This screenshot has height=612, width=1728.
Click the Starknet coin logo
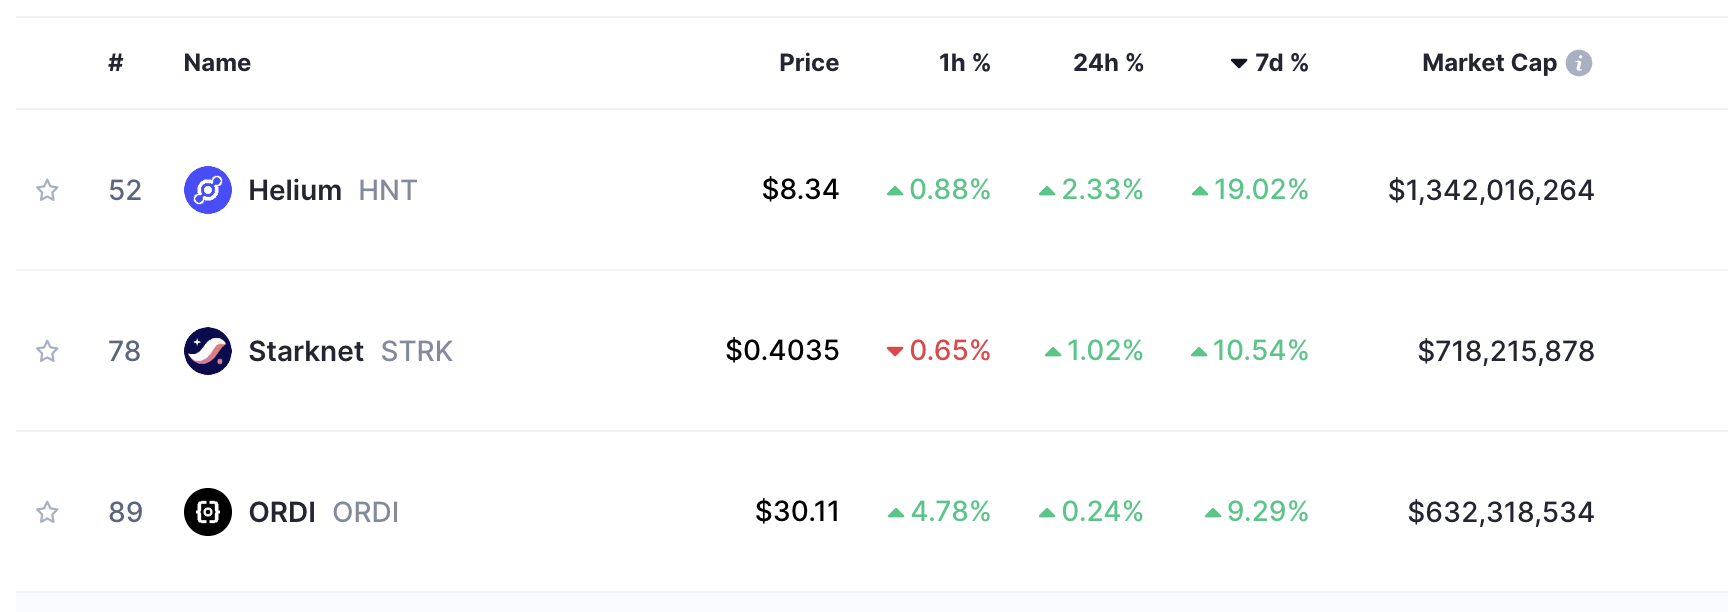coord(208,351)
